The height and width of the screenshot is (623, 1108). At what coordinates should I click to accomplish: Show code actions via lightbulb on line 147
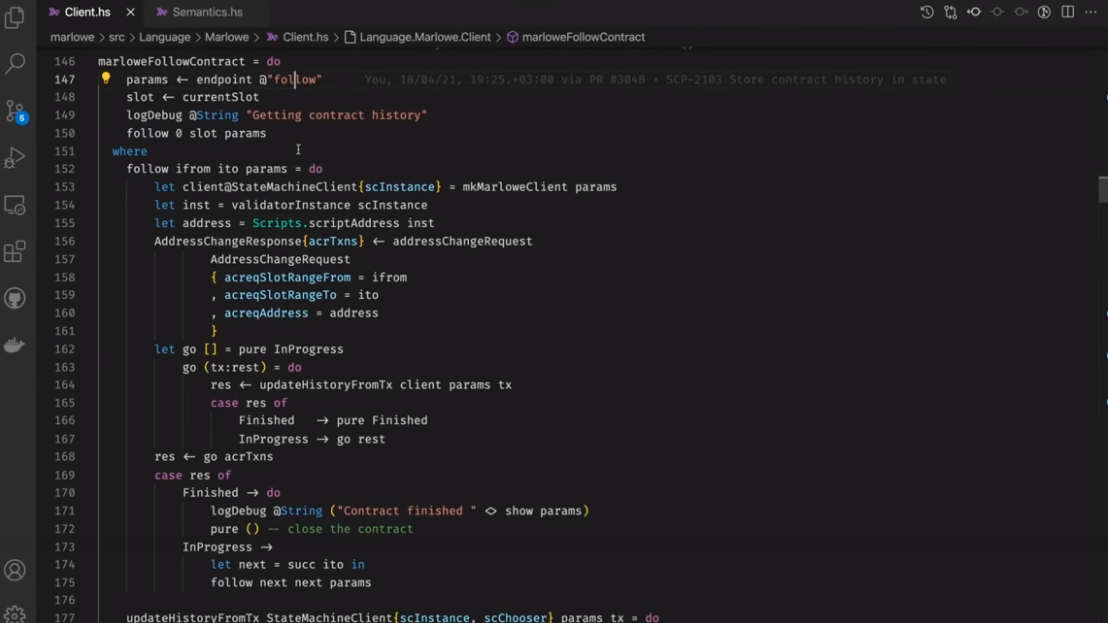(105, 78)
